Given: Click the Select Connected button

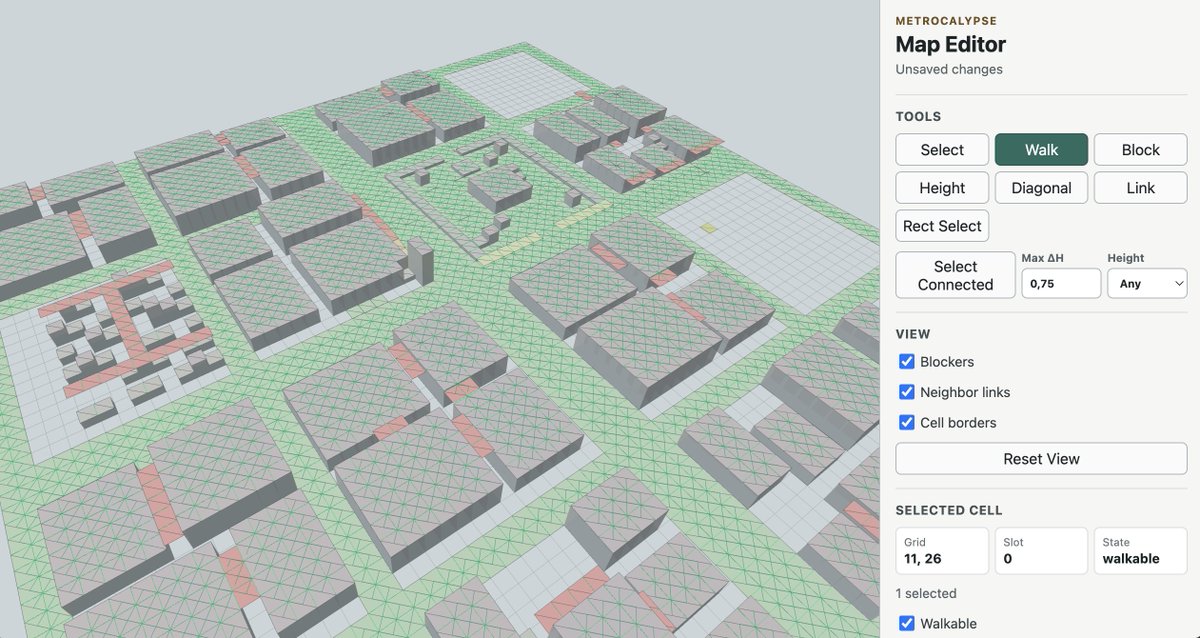Looking at the screenshot, I should click(x=955, y=275).
